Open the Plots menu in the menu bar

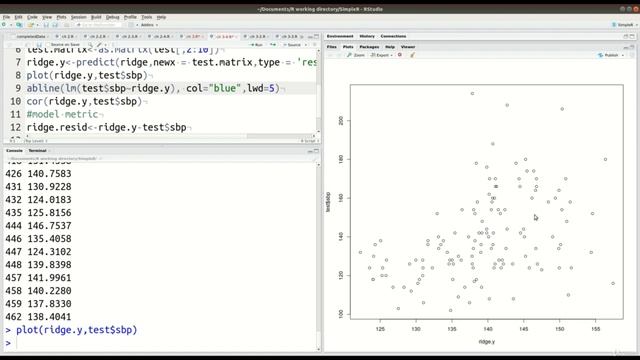pyautogui.click(x=61, y=17)
